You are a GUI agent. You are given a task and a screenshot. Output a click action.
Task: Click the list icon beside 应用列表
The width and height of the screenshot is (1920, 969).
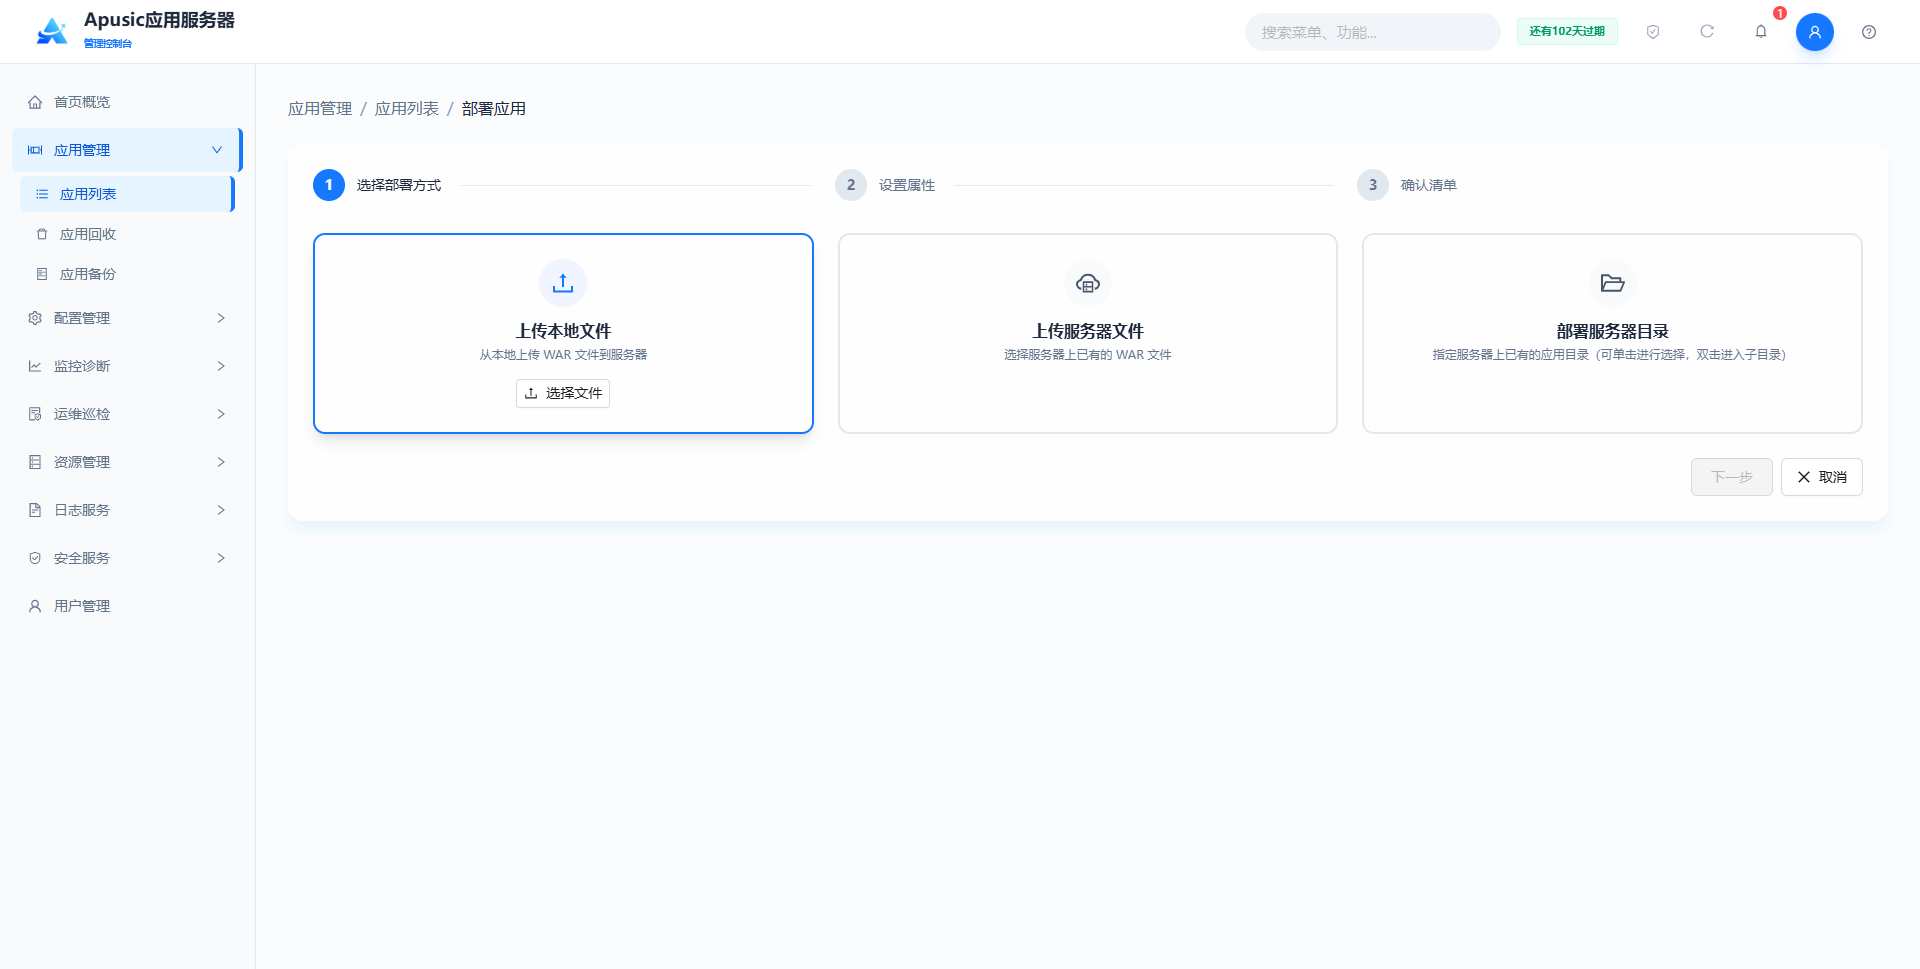[x=42, y=194]
